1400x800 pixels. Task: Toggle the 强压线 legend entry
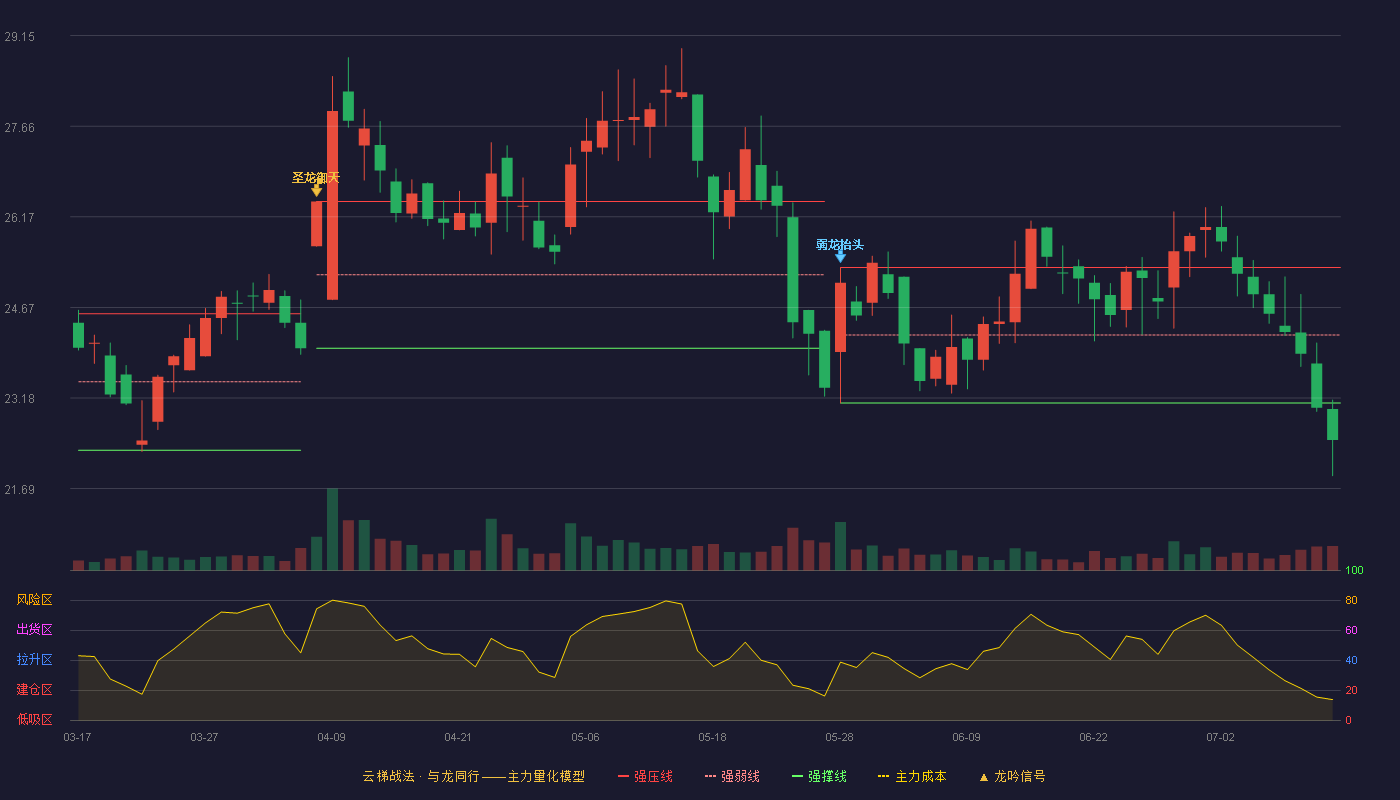(x=645, y=776)
